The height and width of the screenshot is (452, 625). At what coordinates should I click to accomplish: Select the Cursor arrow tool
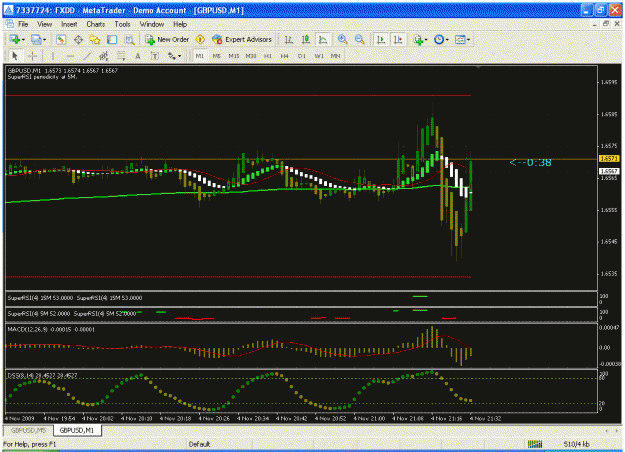pos(15,56)
